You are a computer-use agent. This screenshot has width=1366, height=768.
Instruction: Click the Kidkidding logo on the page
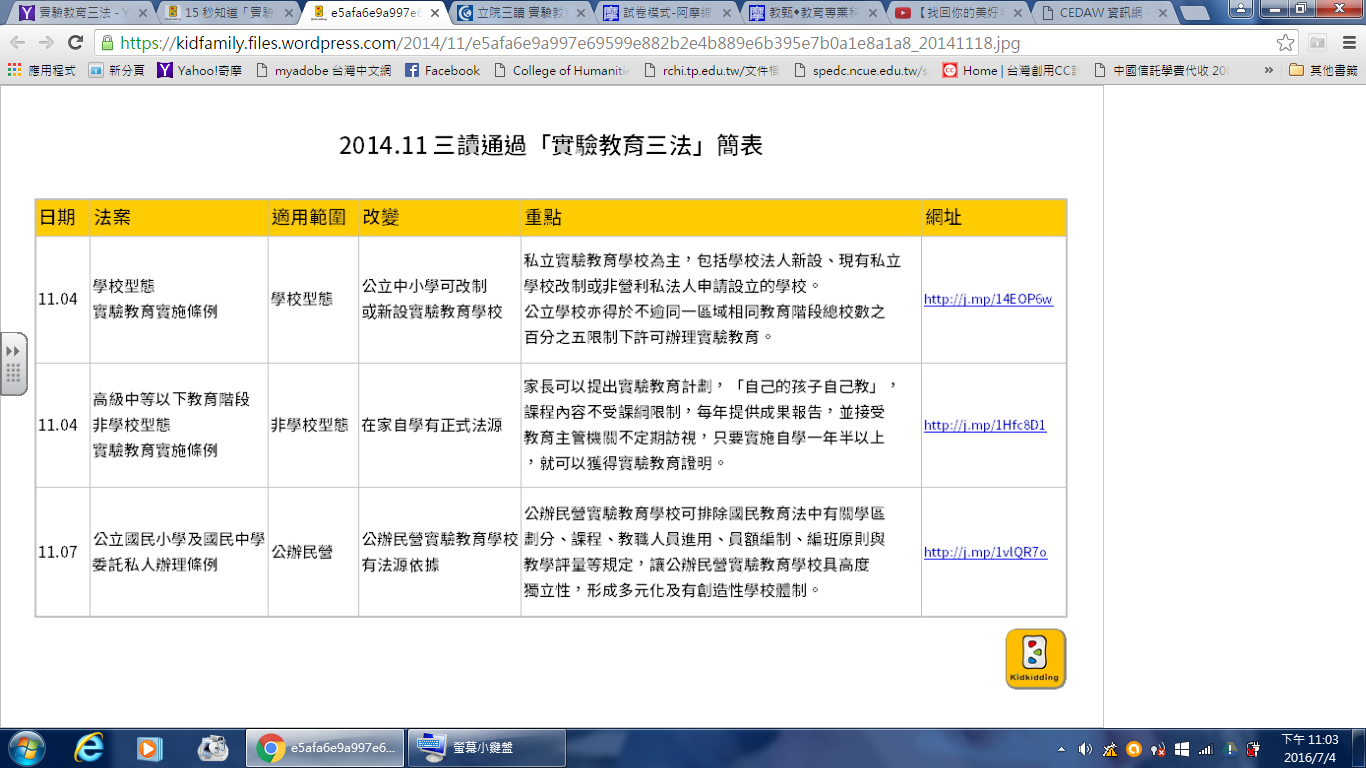1034,658
